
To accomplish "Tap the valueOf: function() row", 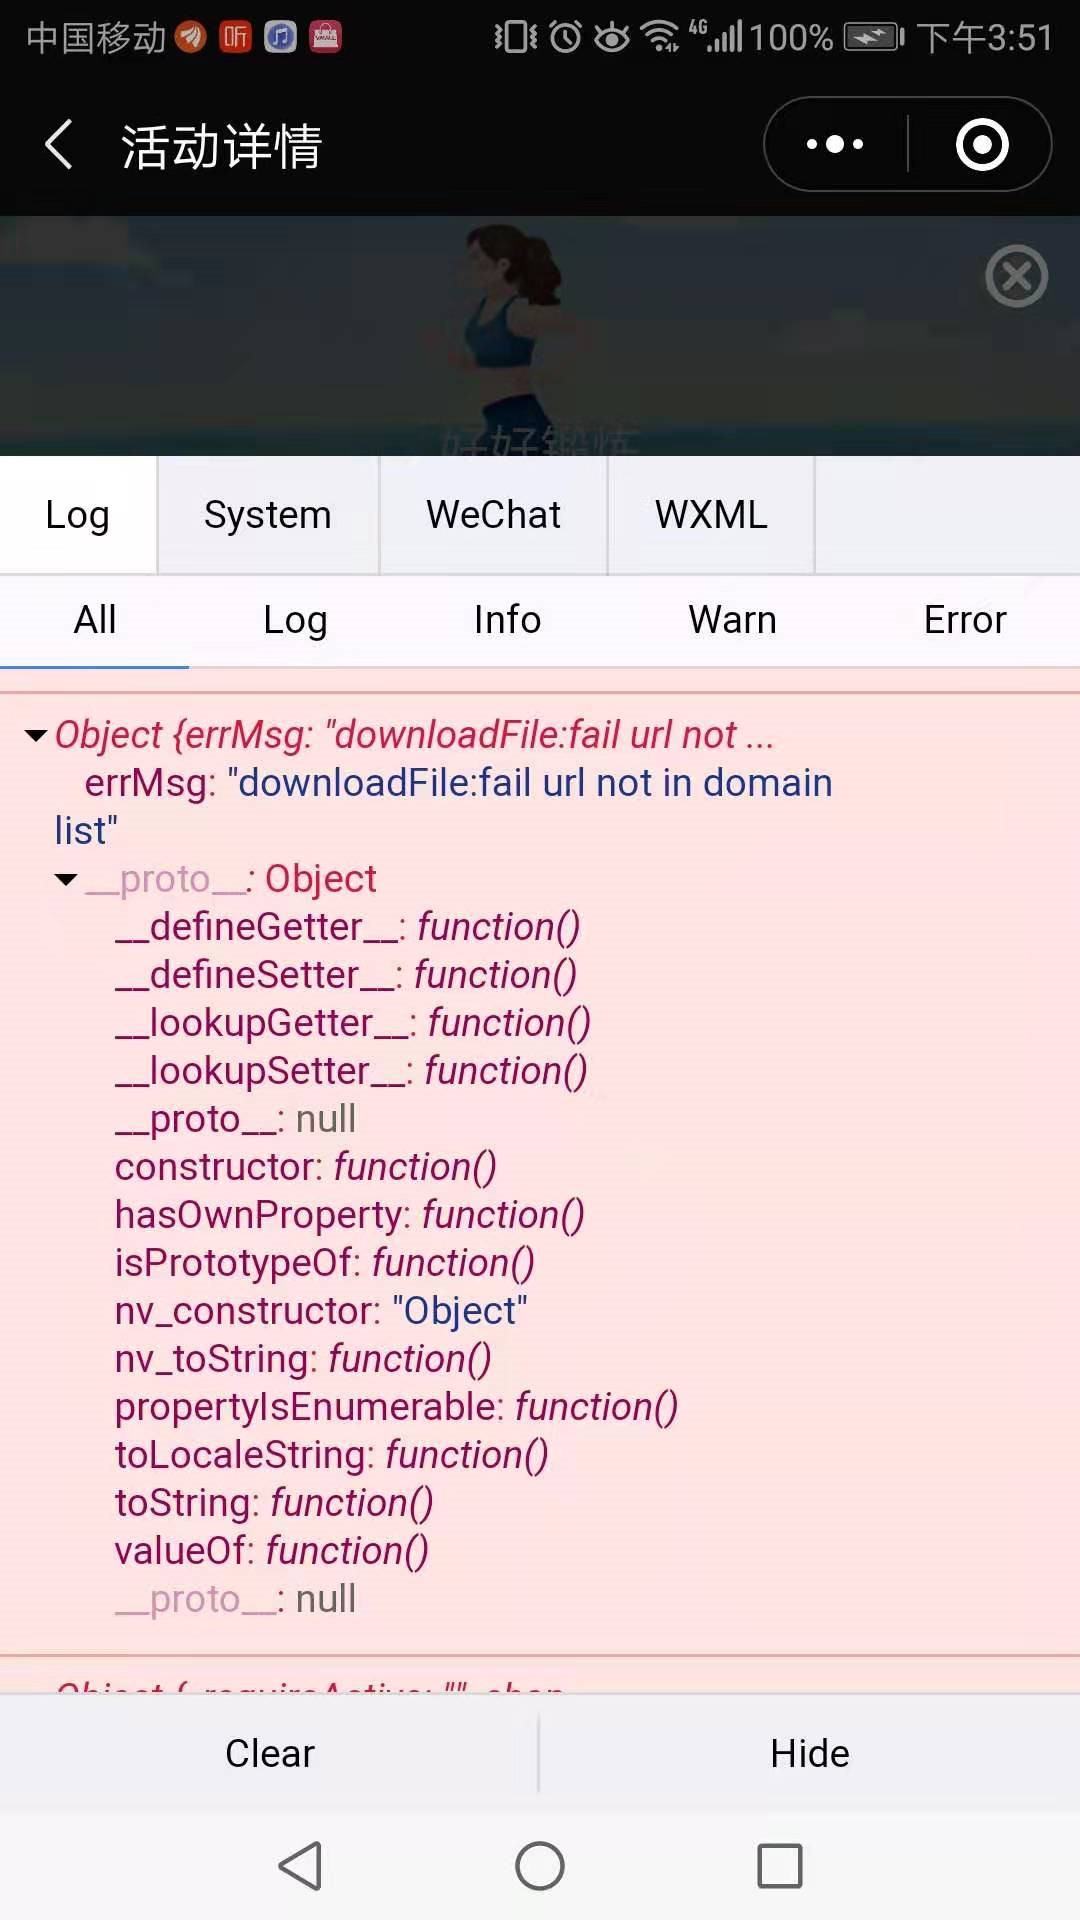I will click(x=272, y=1551).
